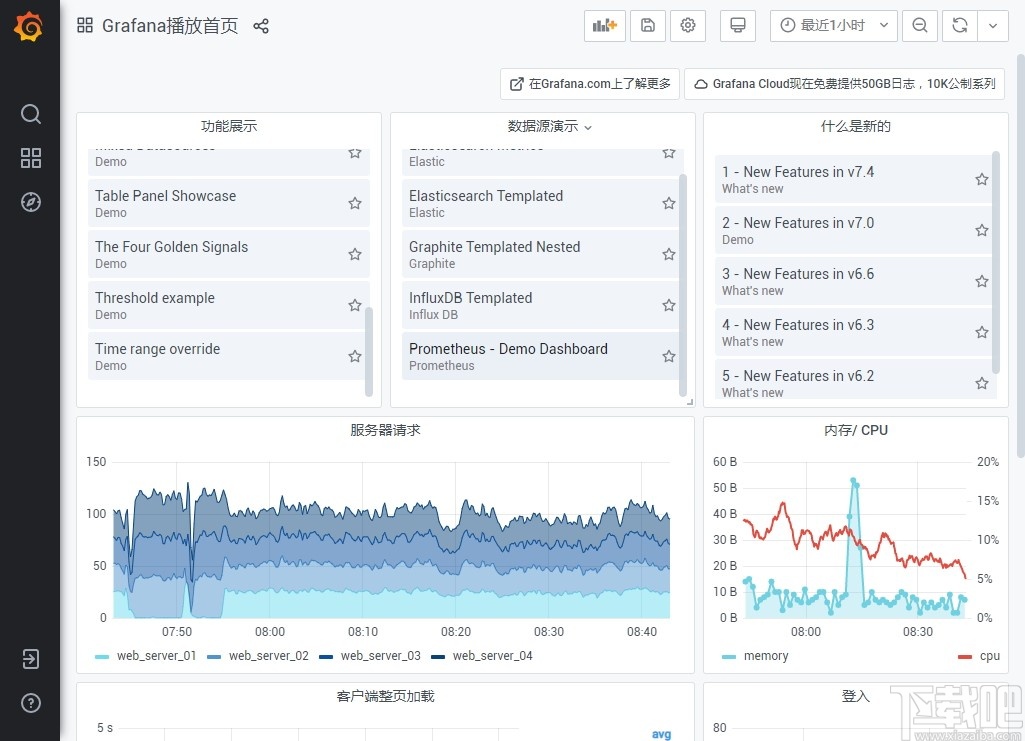Click the Add panel icon in the toolbar

[x=604, y=25]
